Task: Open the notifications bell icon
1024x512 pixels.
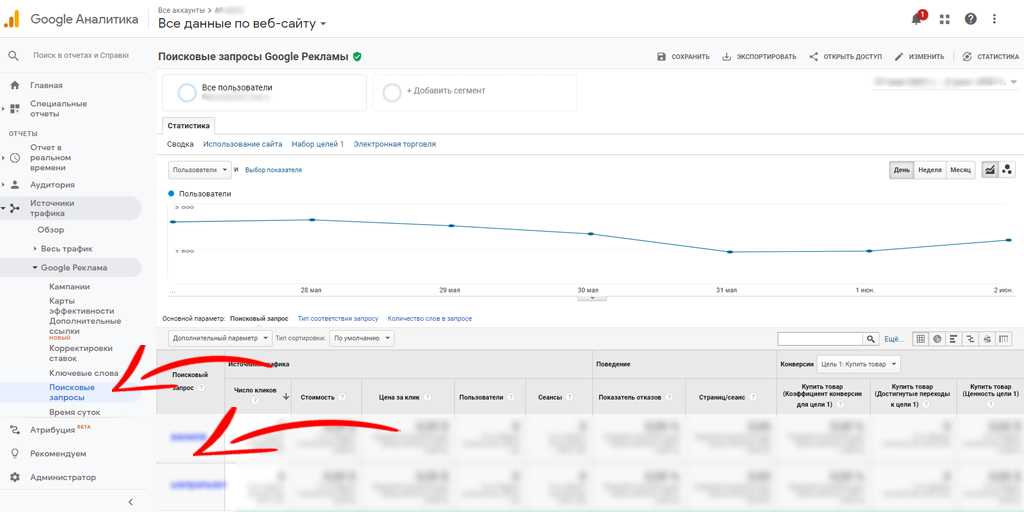Action: [x=917, y=19]
